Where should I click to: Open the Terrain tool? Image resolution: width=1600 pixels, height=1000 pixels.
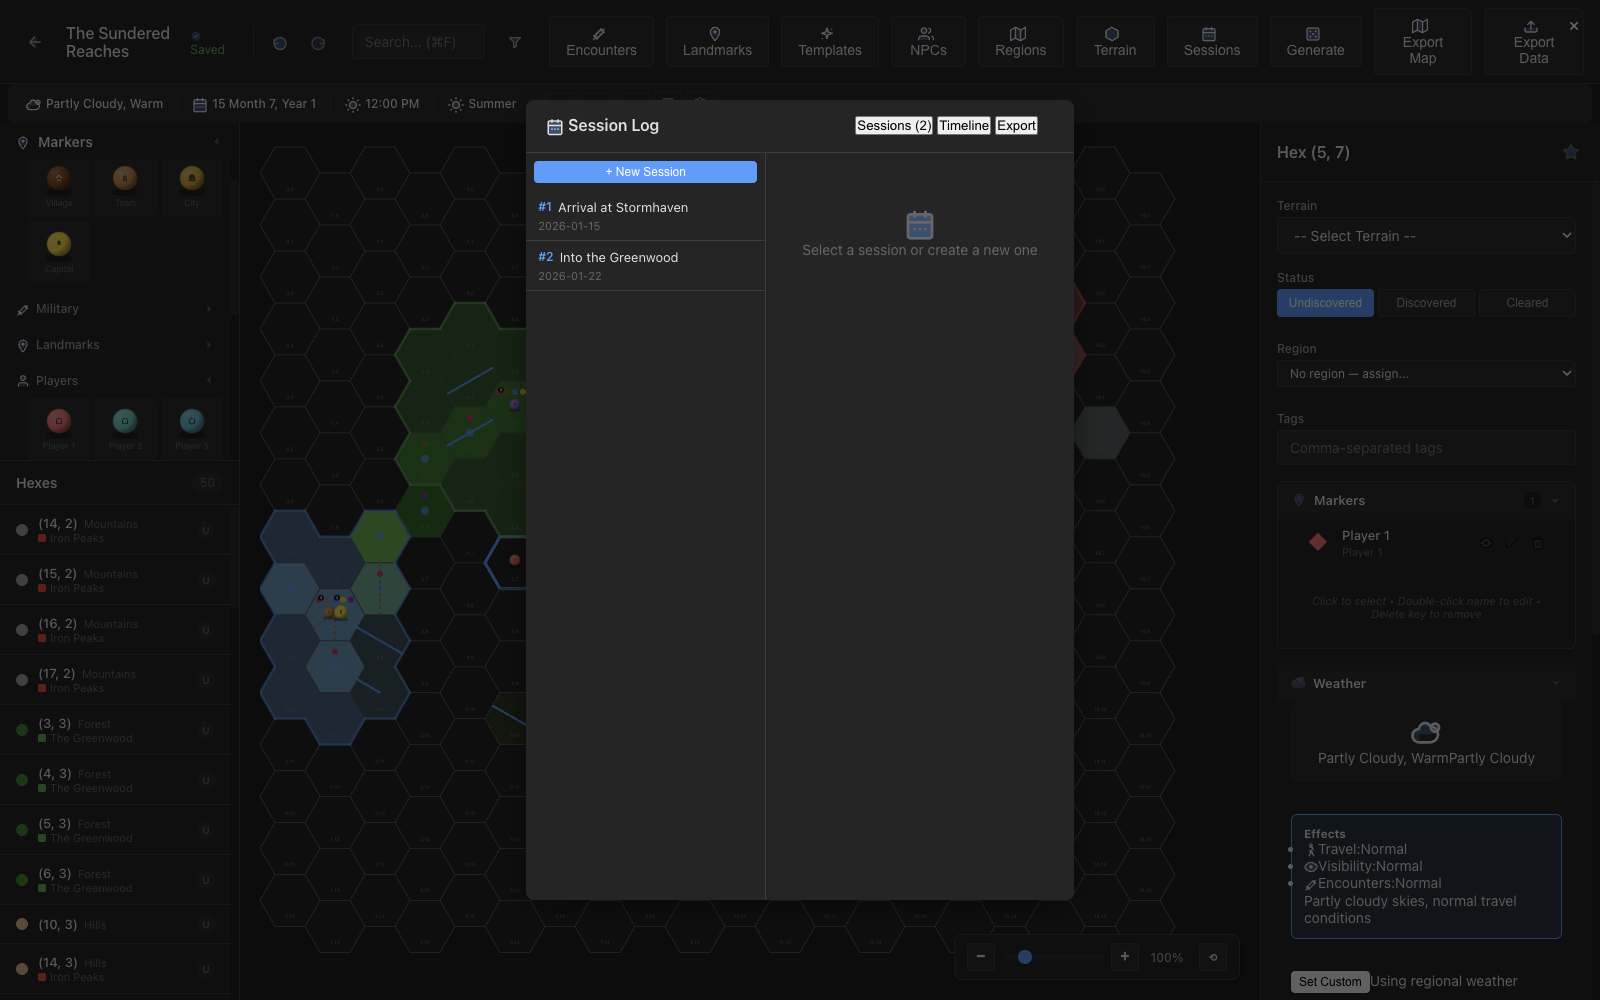point(1115,42)
